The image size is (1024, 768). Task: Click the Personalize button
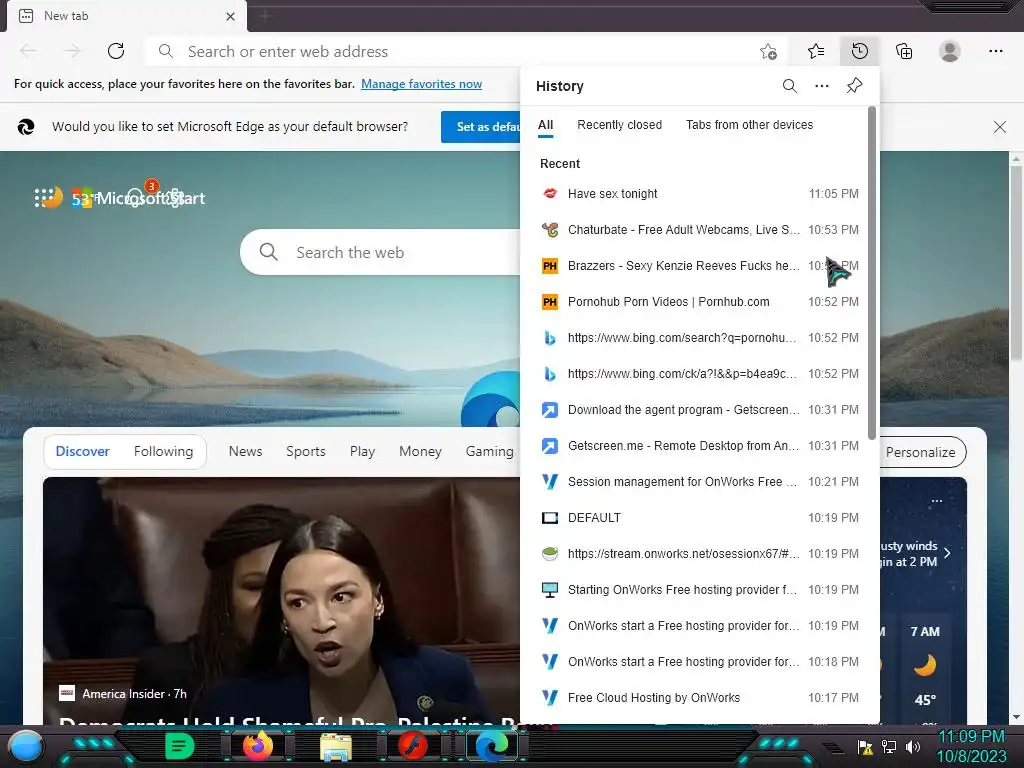(921, 452)
